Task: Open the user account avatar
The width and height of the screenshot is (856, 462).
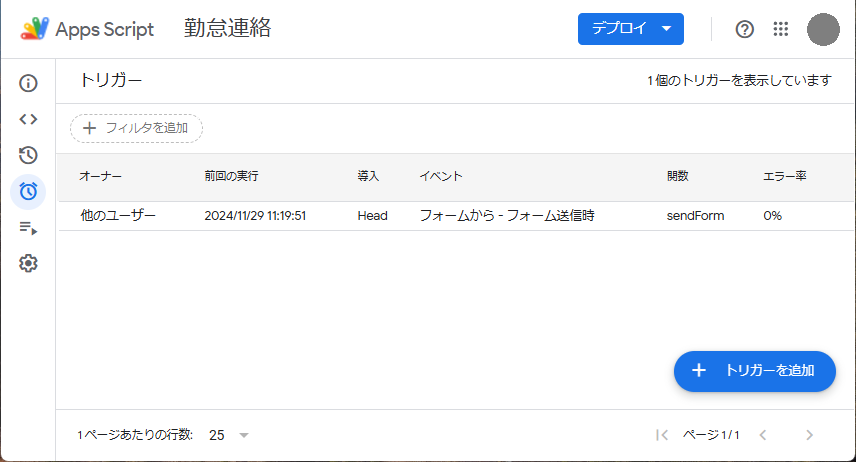Action: tap(823, 29)
